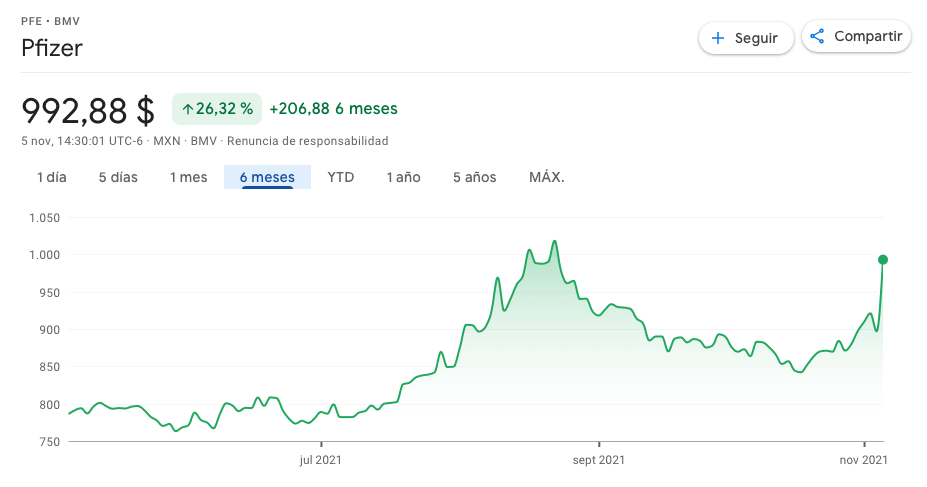Click the Pfizer company title

(52, 48)
